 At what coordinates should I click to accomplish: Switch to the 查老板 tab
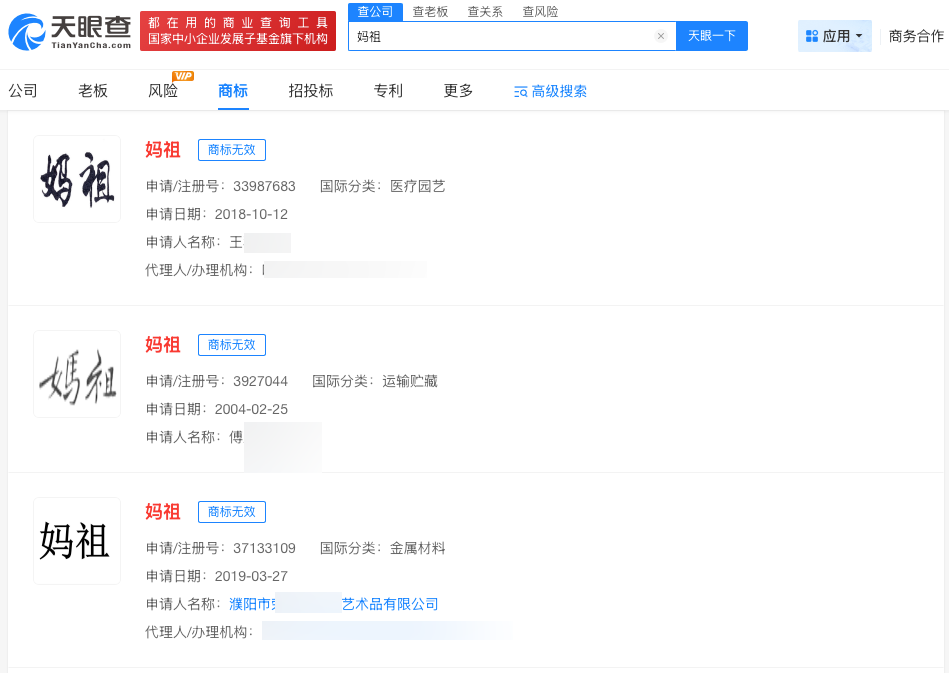[x=430, y=12]
